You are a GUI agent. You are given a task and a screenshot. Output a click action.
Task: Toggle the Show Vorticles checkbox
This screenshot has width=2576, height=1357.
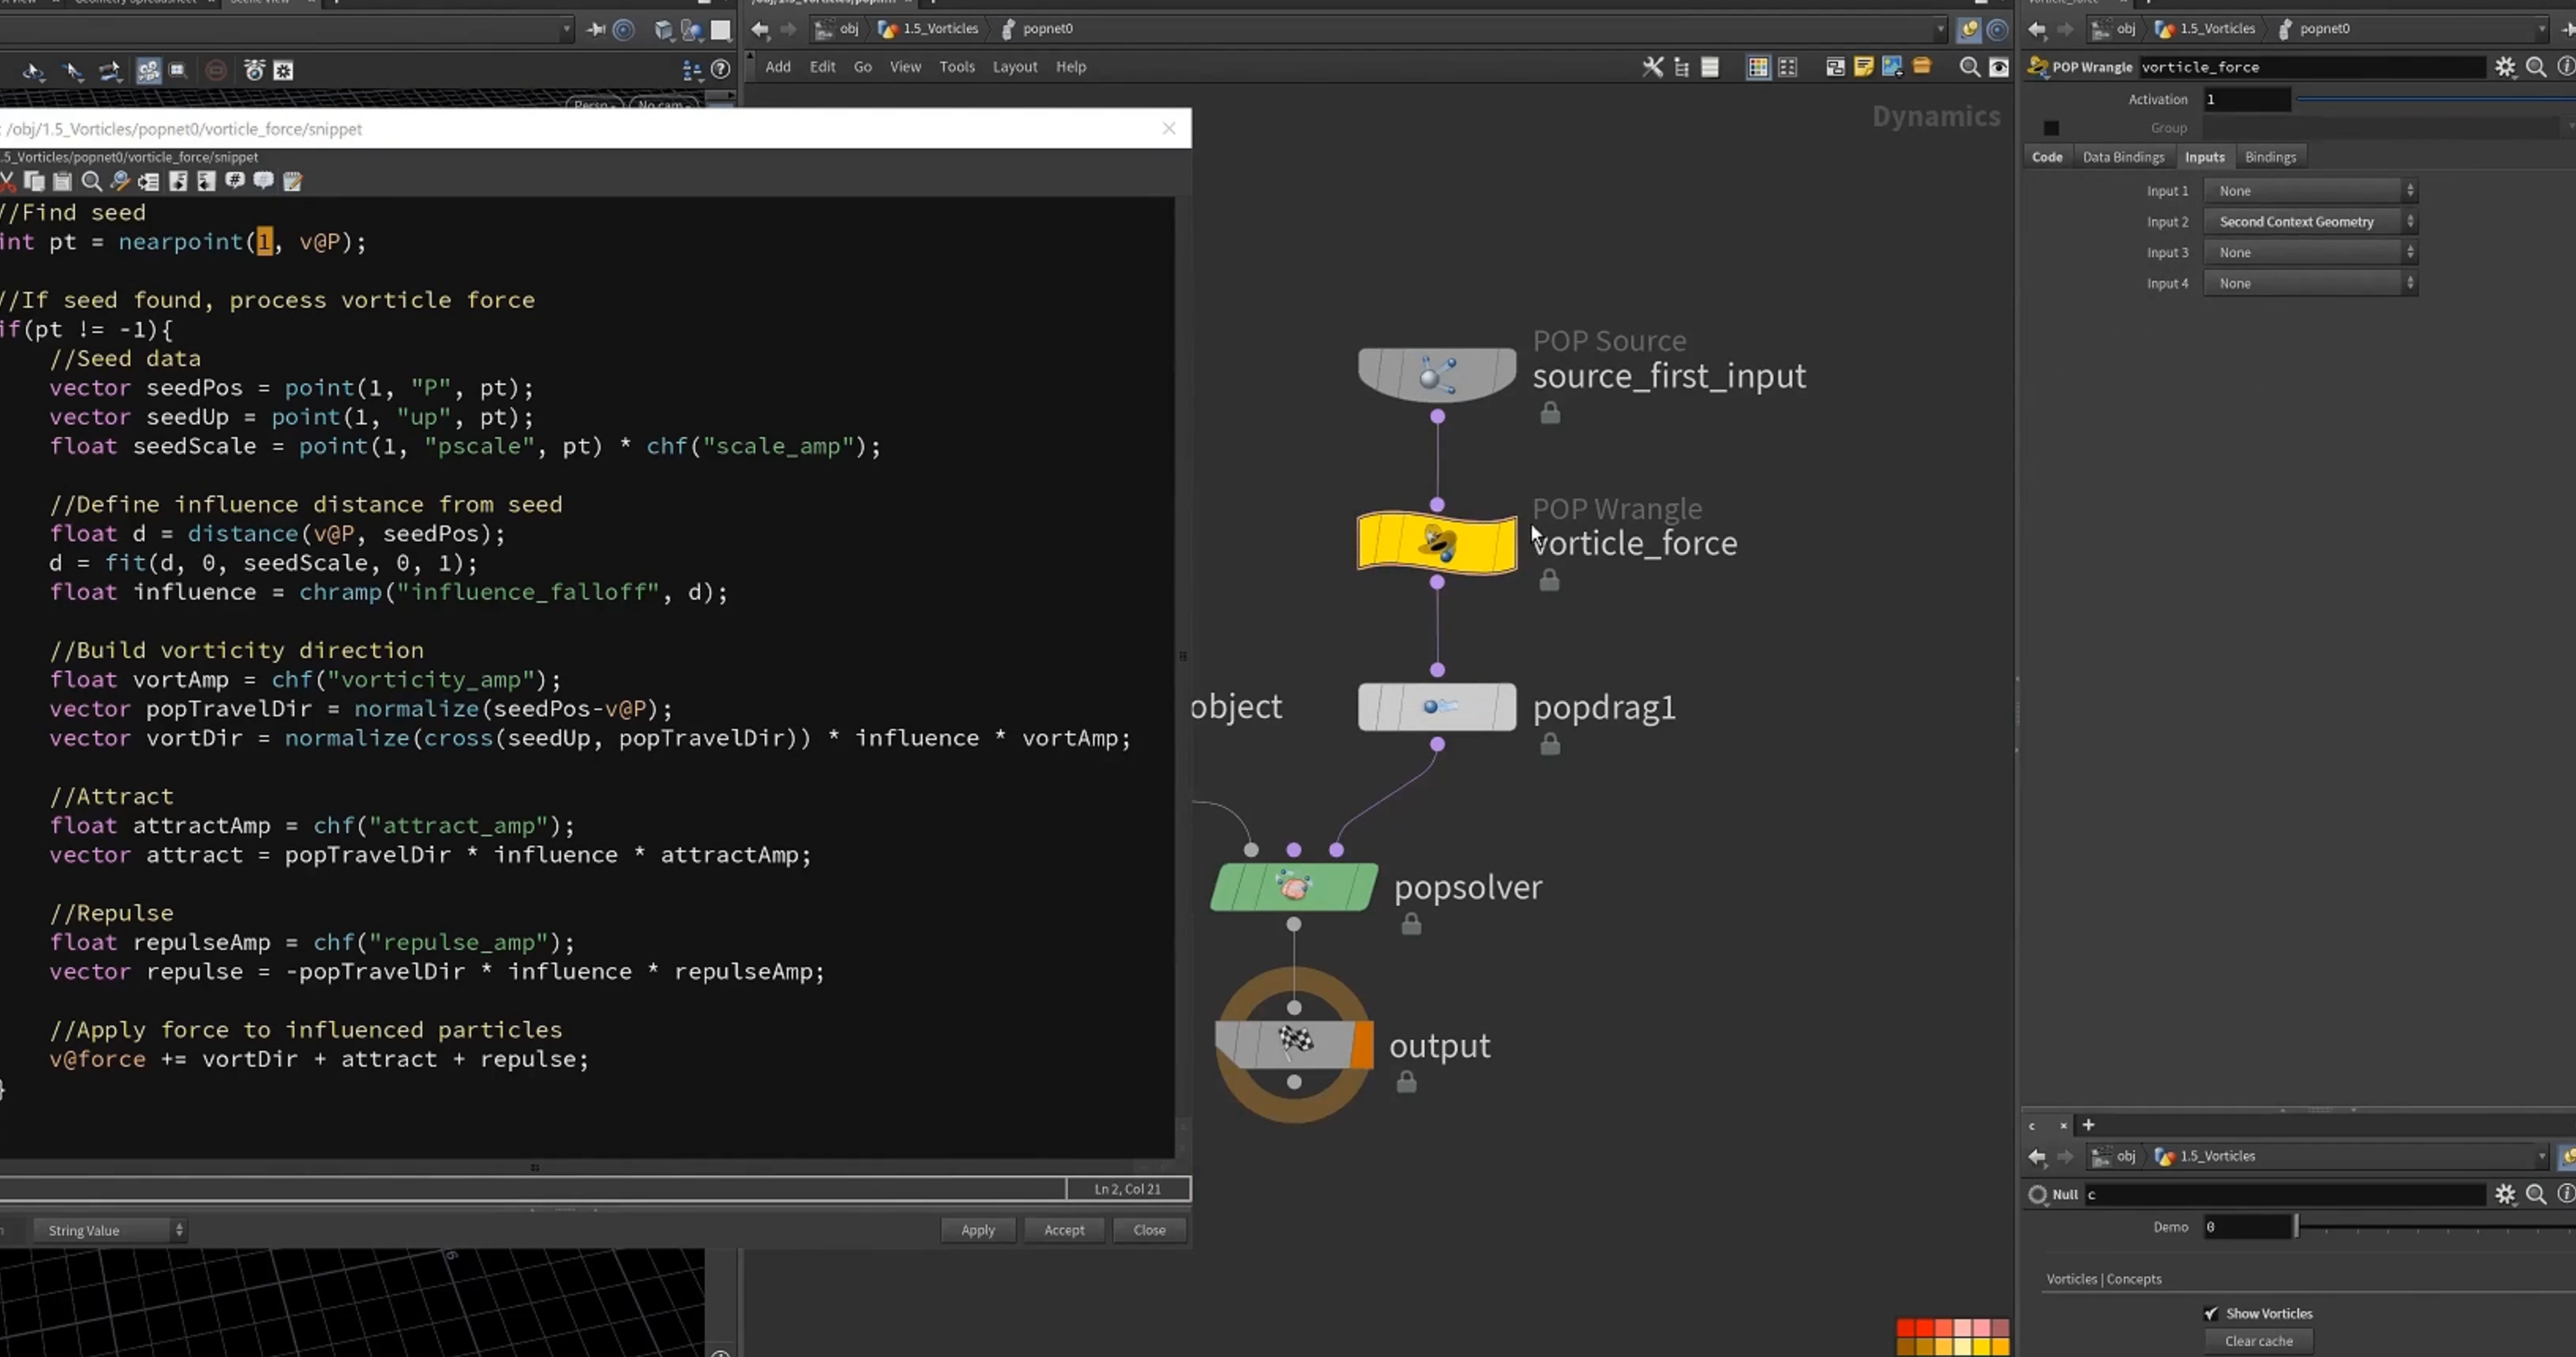2210,1313
